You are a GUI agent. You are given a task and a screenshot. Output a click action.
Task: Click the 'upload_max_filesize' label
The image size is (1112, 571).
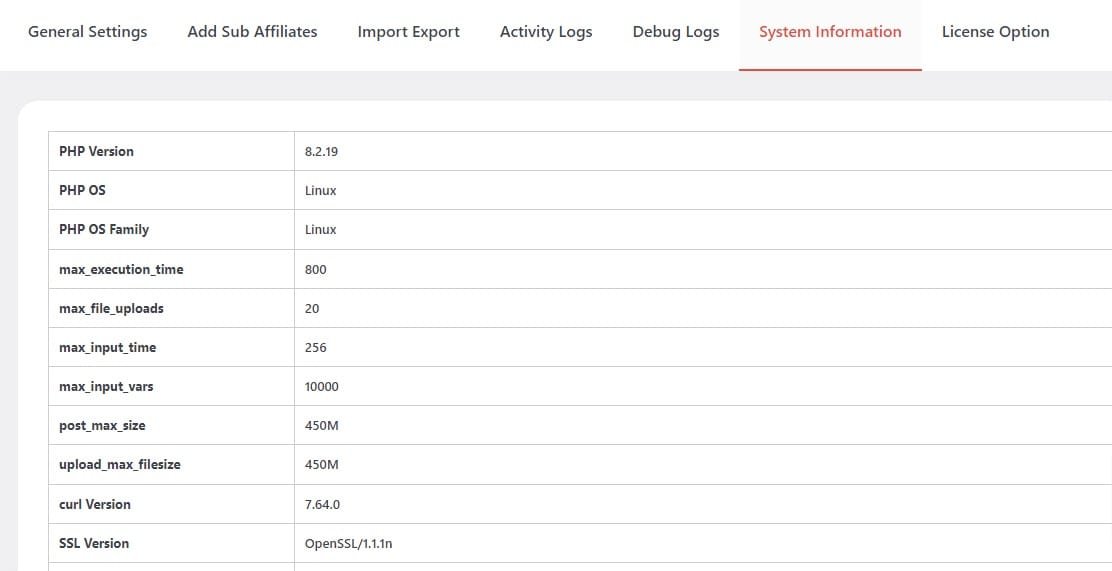(120, 465)
